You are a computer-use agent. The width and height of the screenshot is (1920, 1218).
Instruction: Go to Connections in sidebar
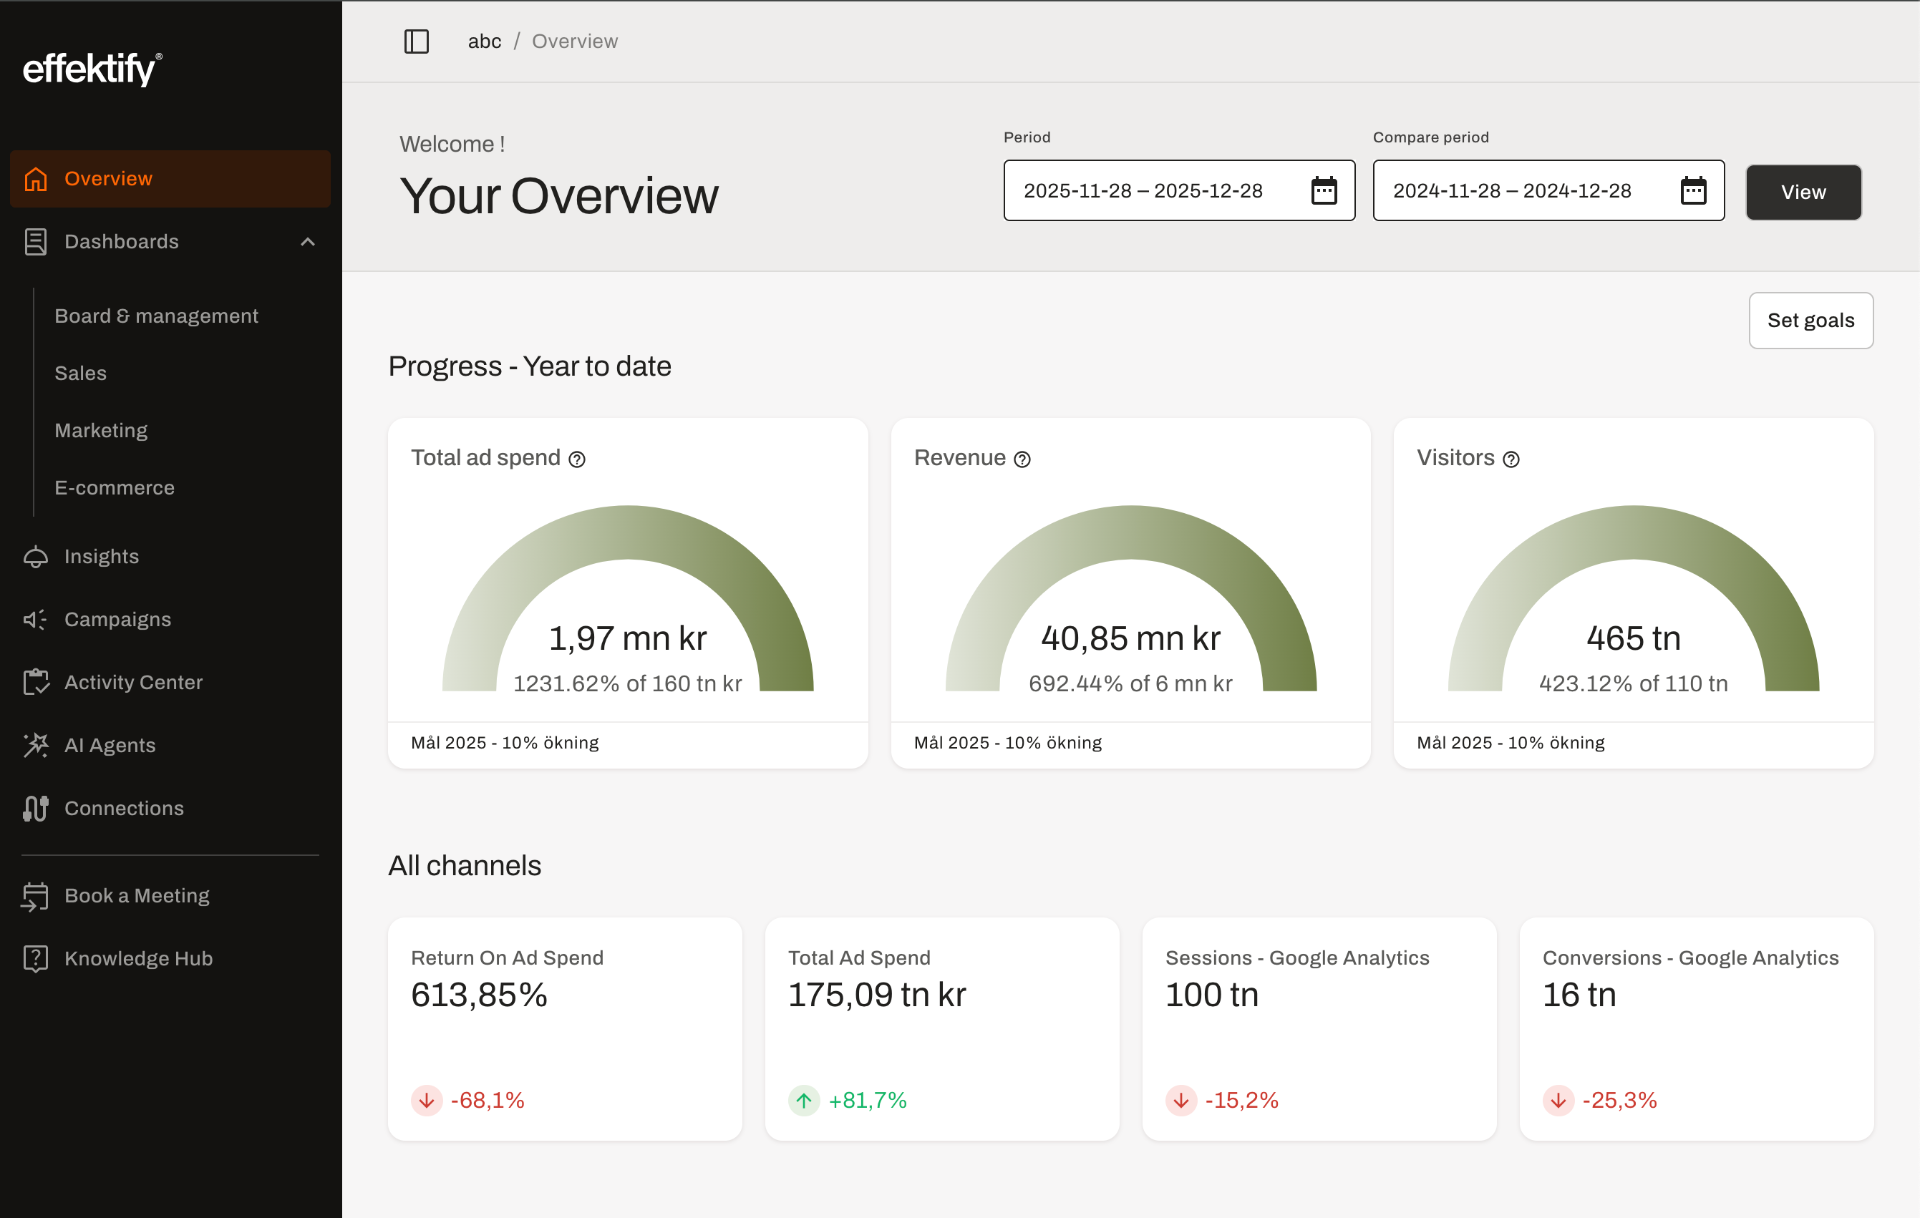coord(123,808)
